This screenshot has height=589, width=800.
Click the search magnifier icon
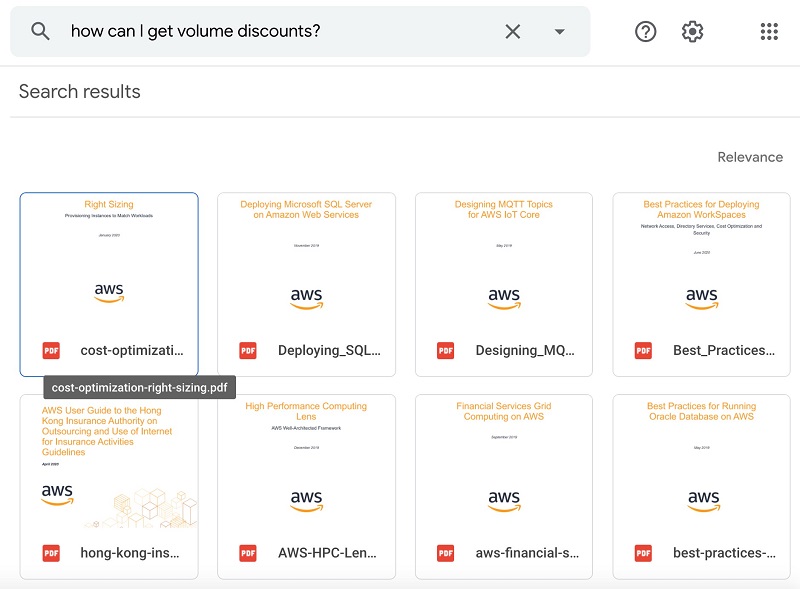point(40,31)
